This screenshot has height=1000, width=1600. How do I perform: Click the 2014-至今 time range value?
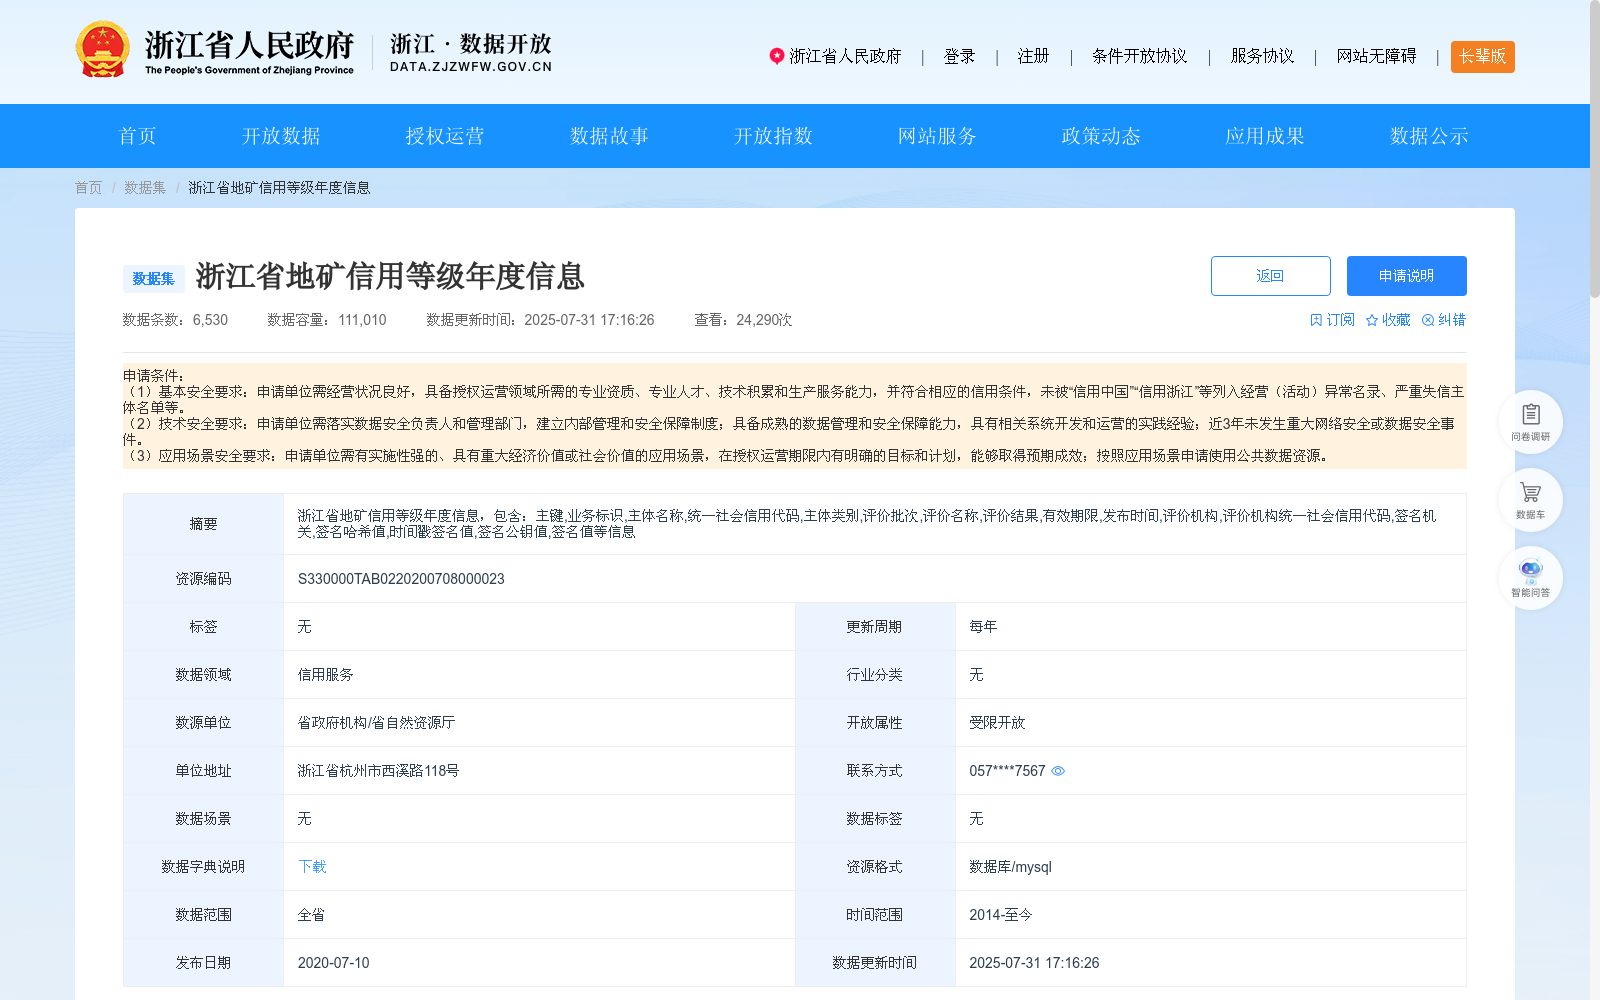[1001, 915]
